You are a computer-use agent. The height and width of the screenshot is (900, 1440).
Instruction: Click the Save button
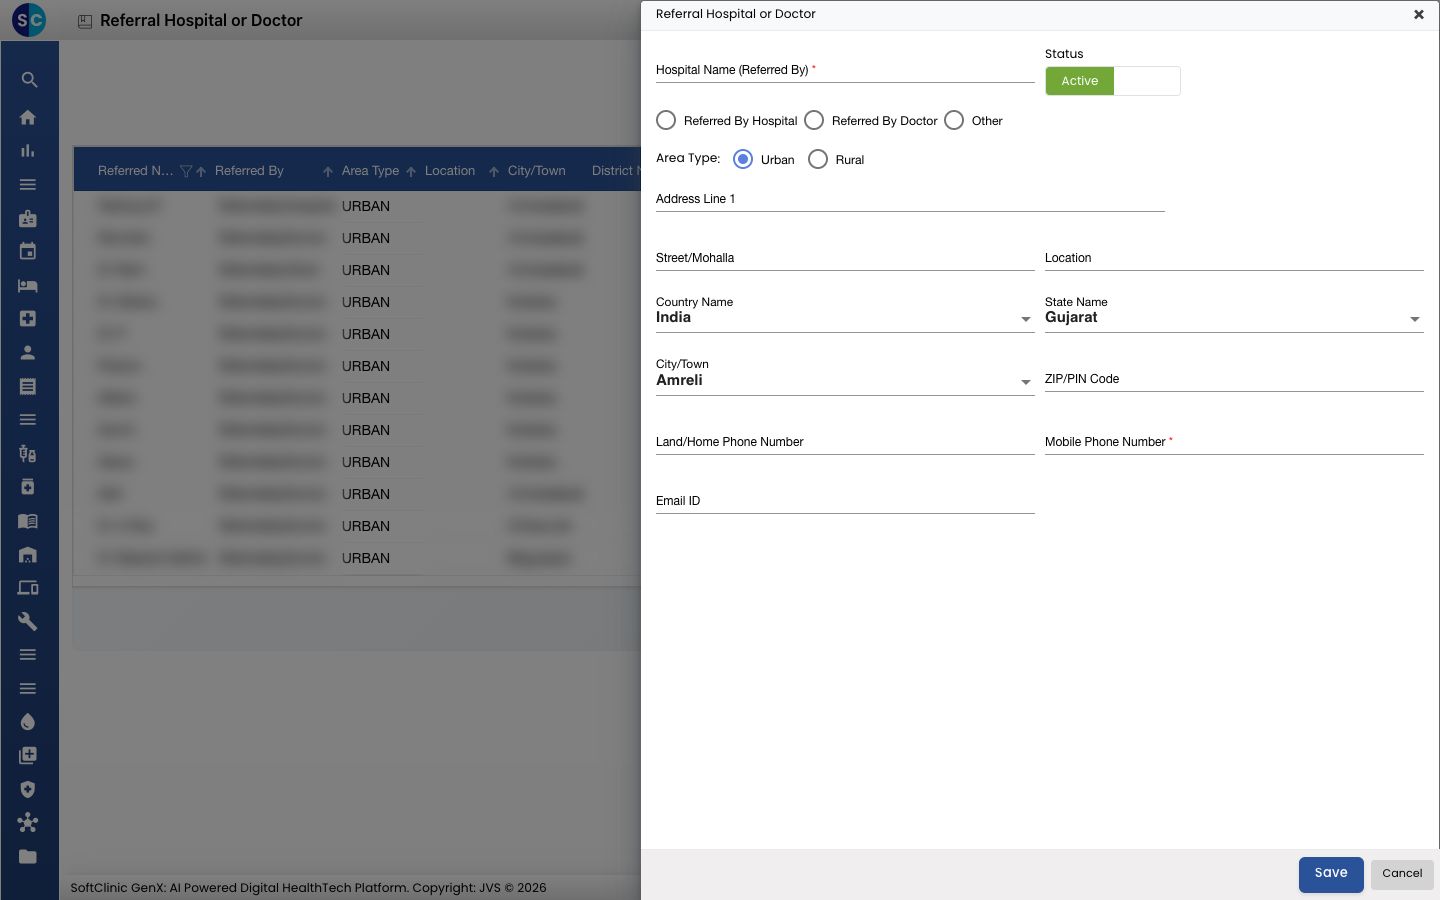click(1331, 874)
